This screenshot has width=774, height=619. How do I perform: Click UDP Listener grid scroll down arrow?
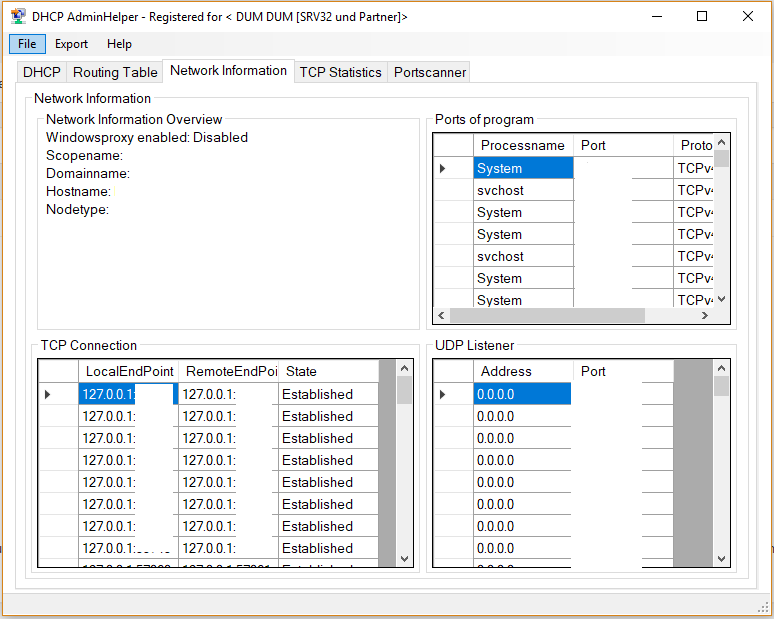tap(721, 559)
